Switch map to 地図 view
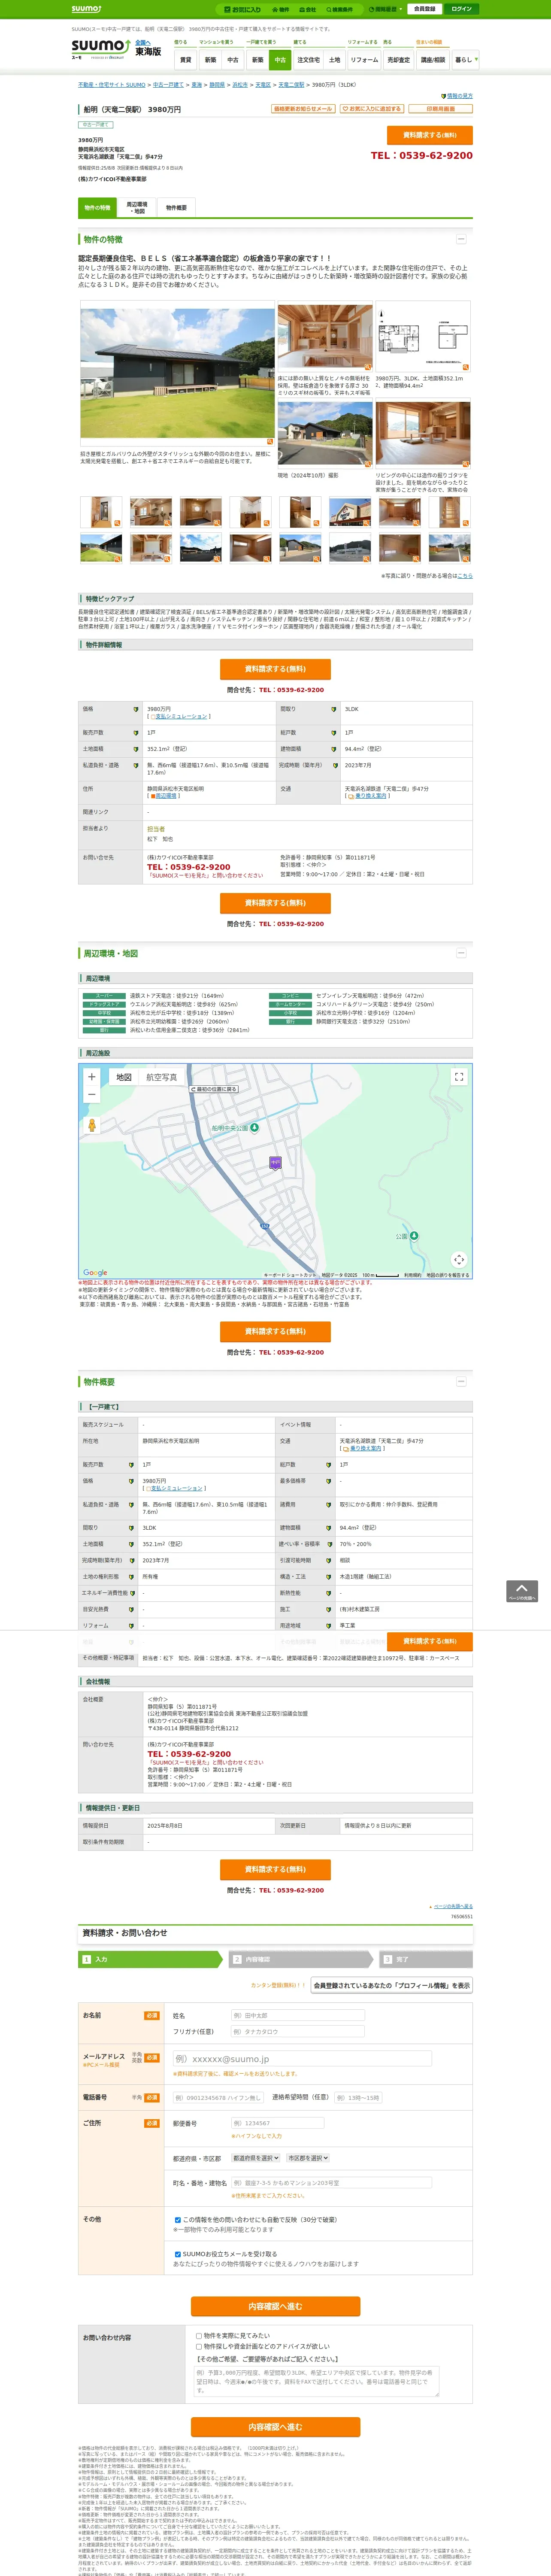Viewport: 551px width, 2576px height. (124, 1077)
